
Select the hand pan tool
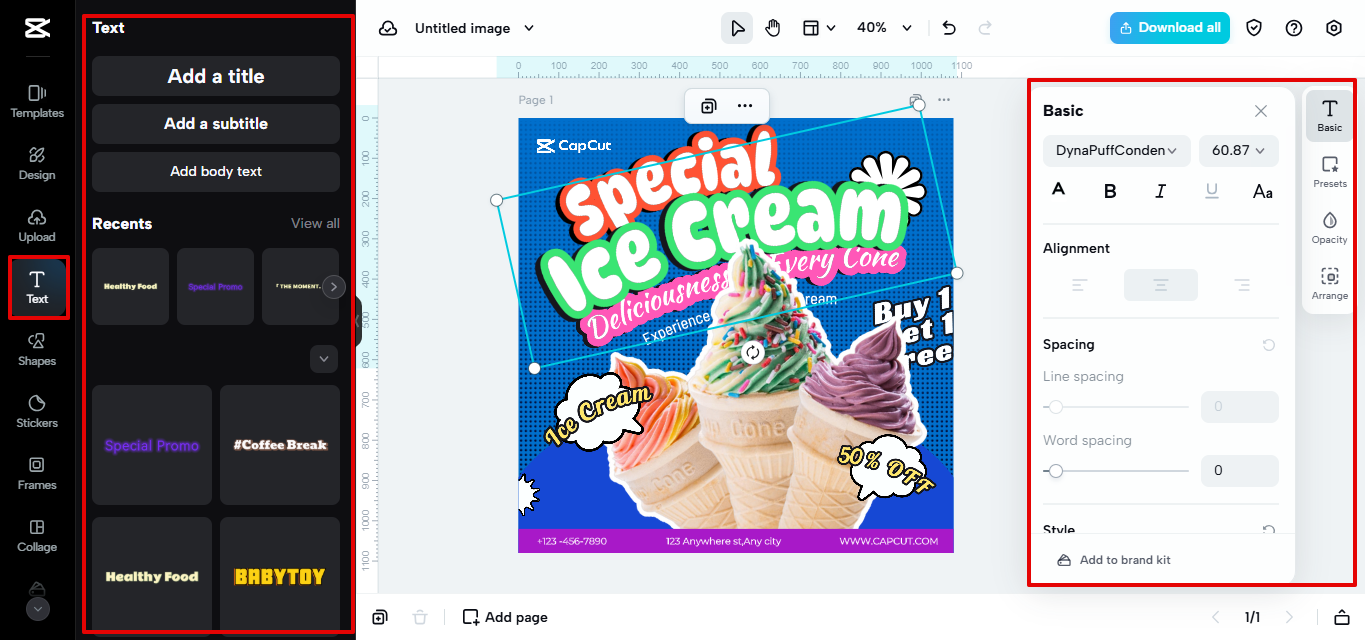tap(773, 28)
